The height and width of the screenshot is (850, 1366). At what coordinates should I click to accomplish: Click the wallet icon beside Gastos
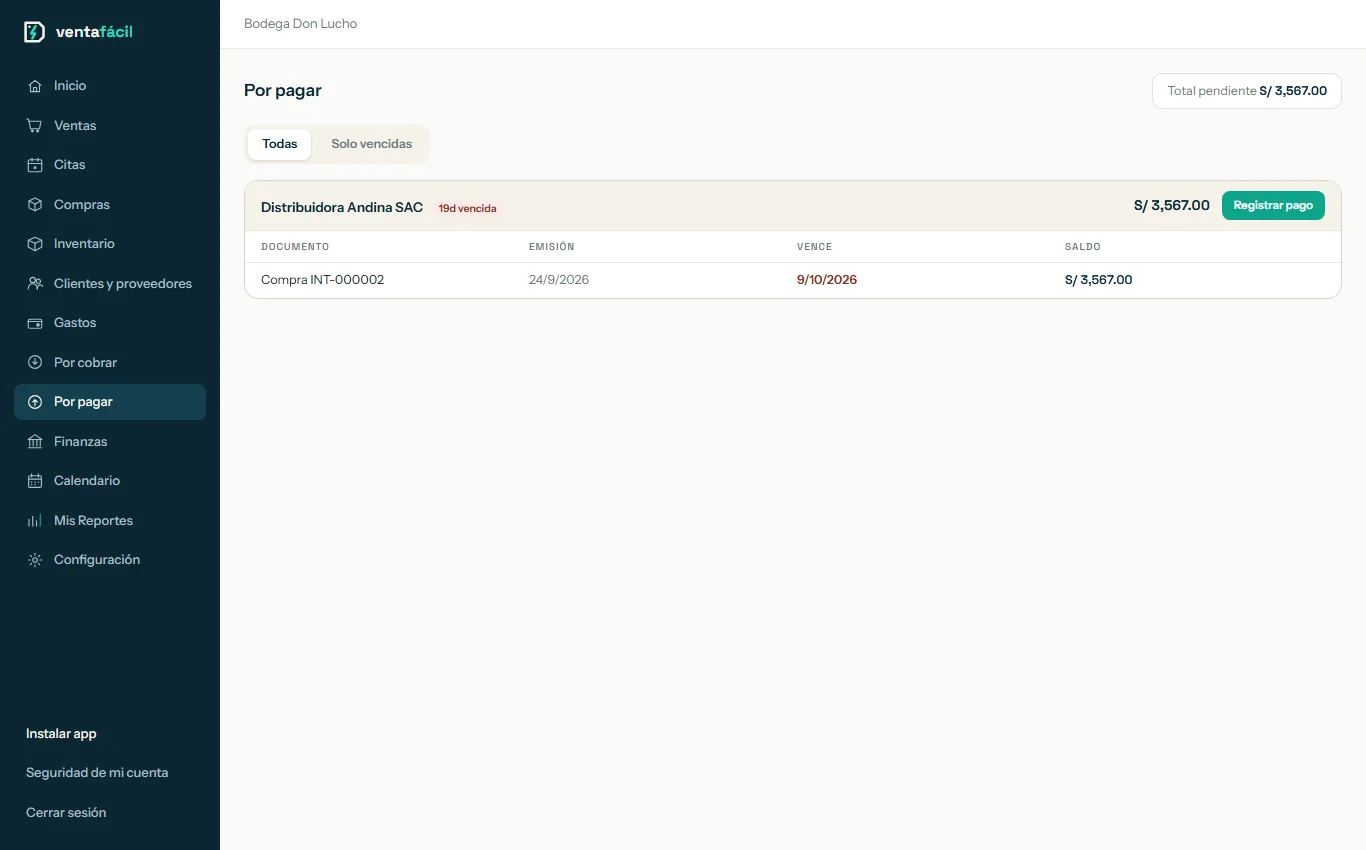35,323
